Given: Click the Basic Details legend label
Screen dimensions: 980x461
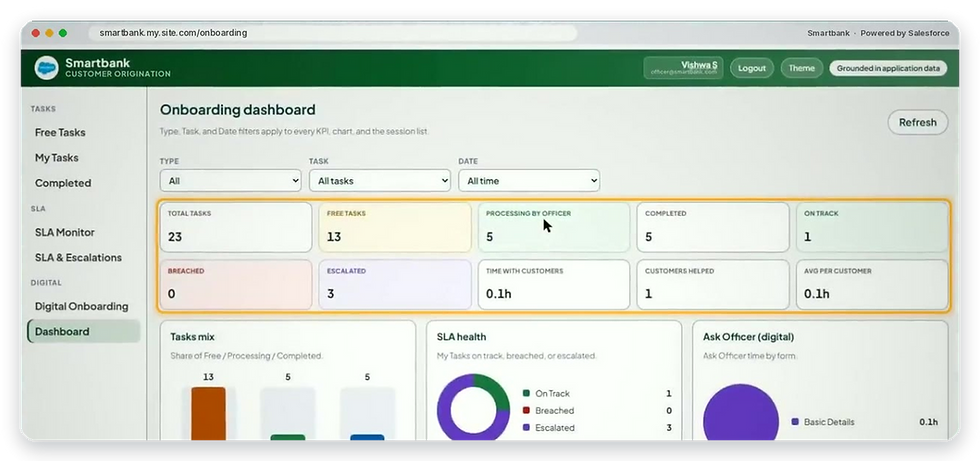Looking at the screenshot, I should pyautogui.click(x=829, y=422).
